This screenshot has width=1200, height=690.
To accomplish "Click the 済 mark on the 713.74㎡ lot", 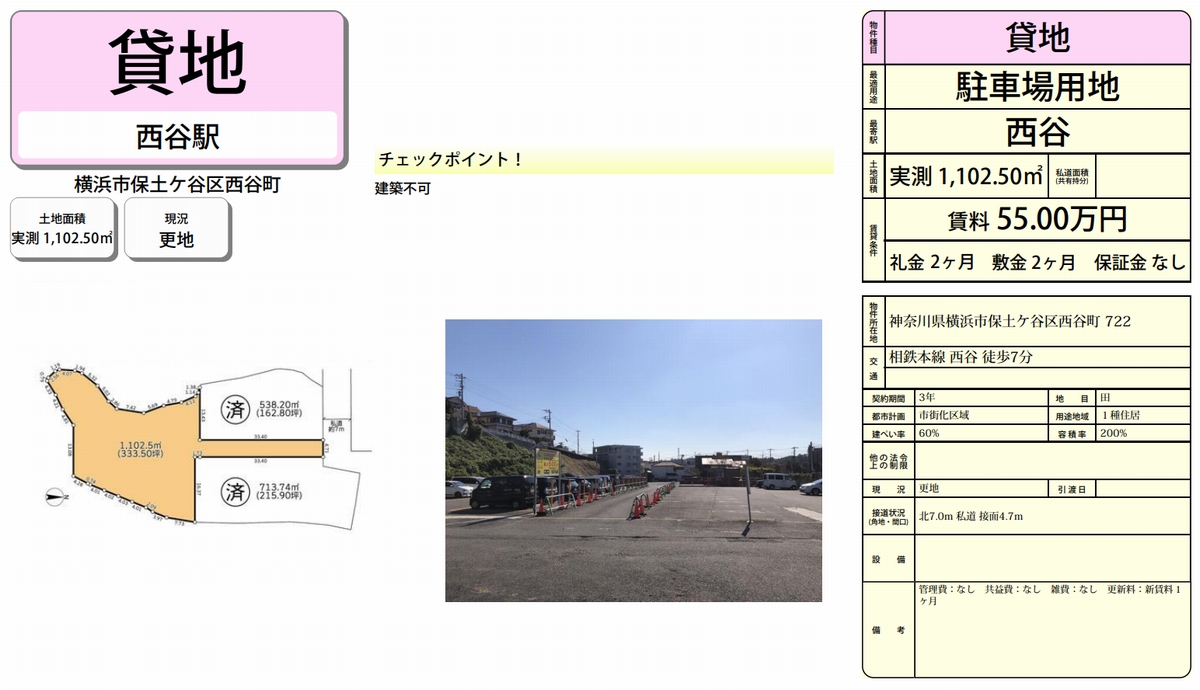I will pyautogui.click(x=236, y=491).
